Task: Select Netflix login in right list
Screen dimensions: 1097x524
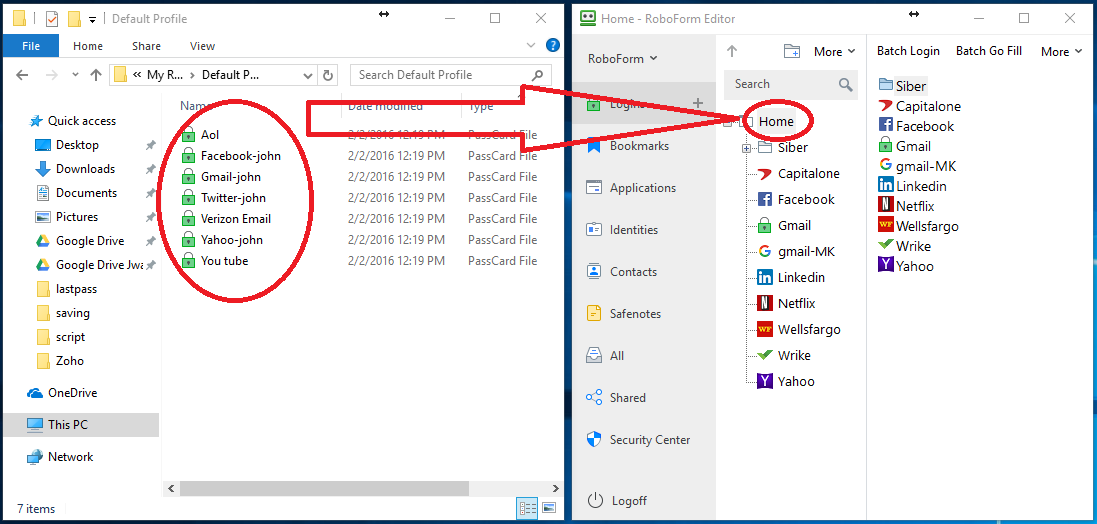Action: click(x=906, y=206)
